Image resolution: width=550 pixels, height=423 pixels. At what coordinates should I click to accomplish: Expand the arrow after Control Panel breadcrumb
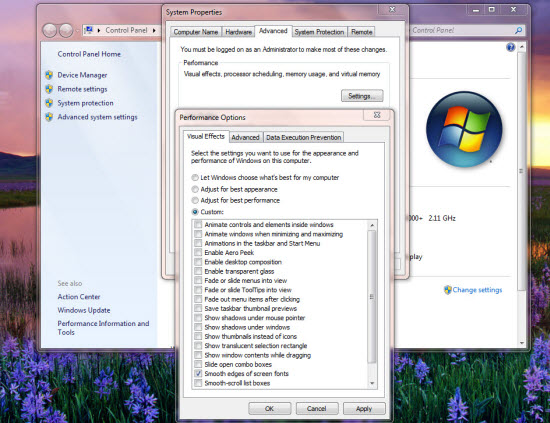pos(154,31)
